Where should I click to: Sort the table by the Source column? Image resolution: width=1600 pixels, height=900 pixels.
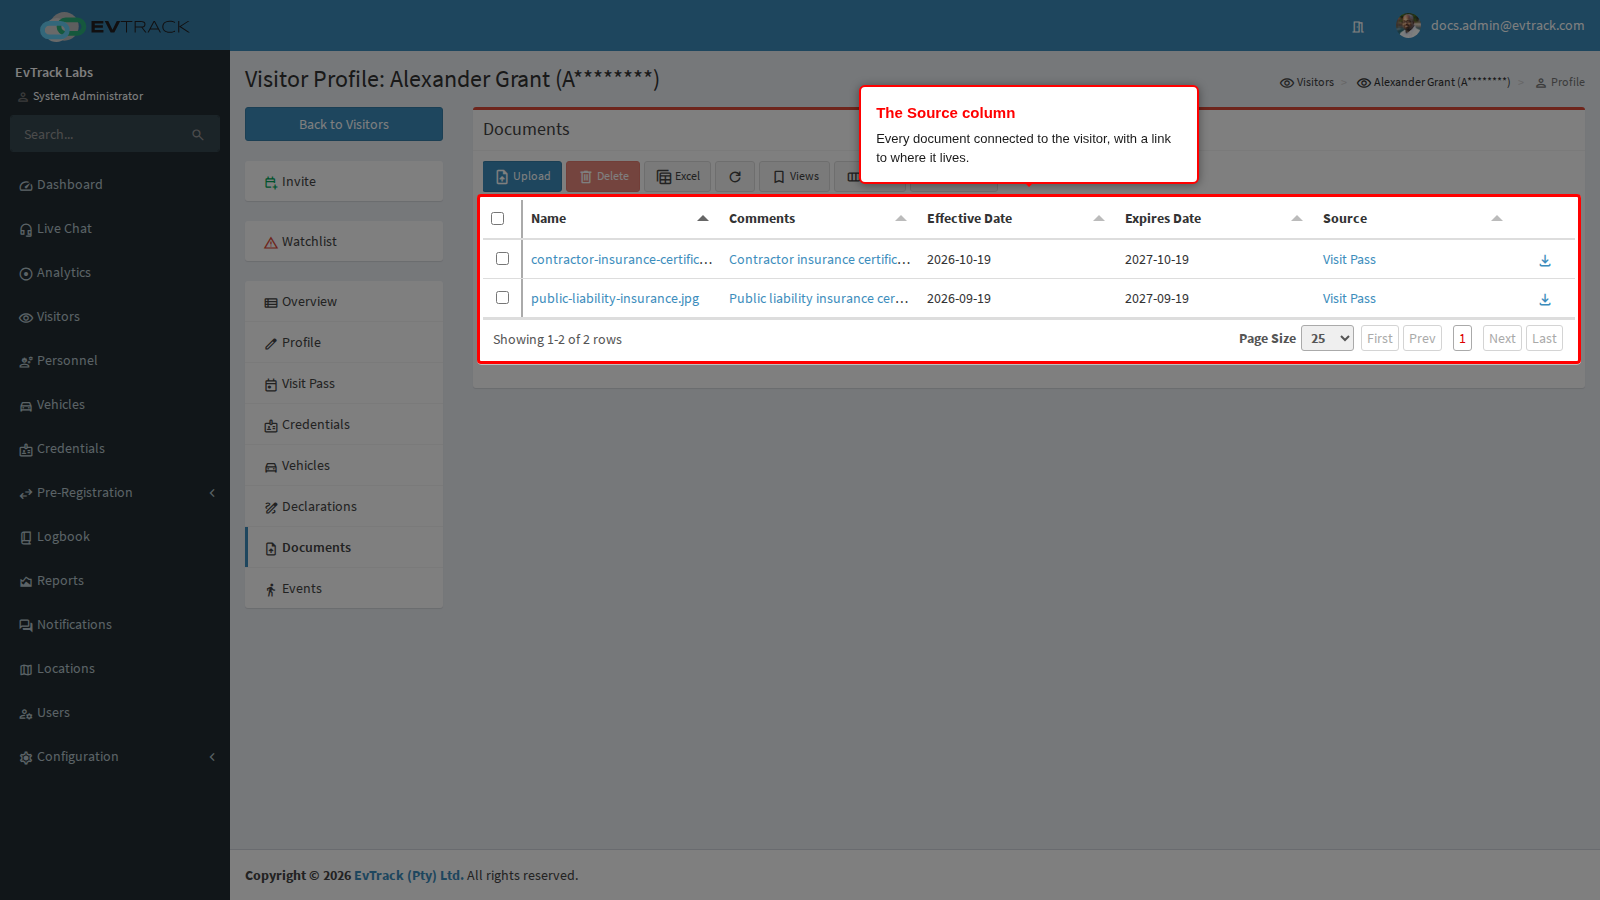pos(1412,219)
